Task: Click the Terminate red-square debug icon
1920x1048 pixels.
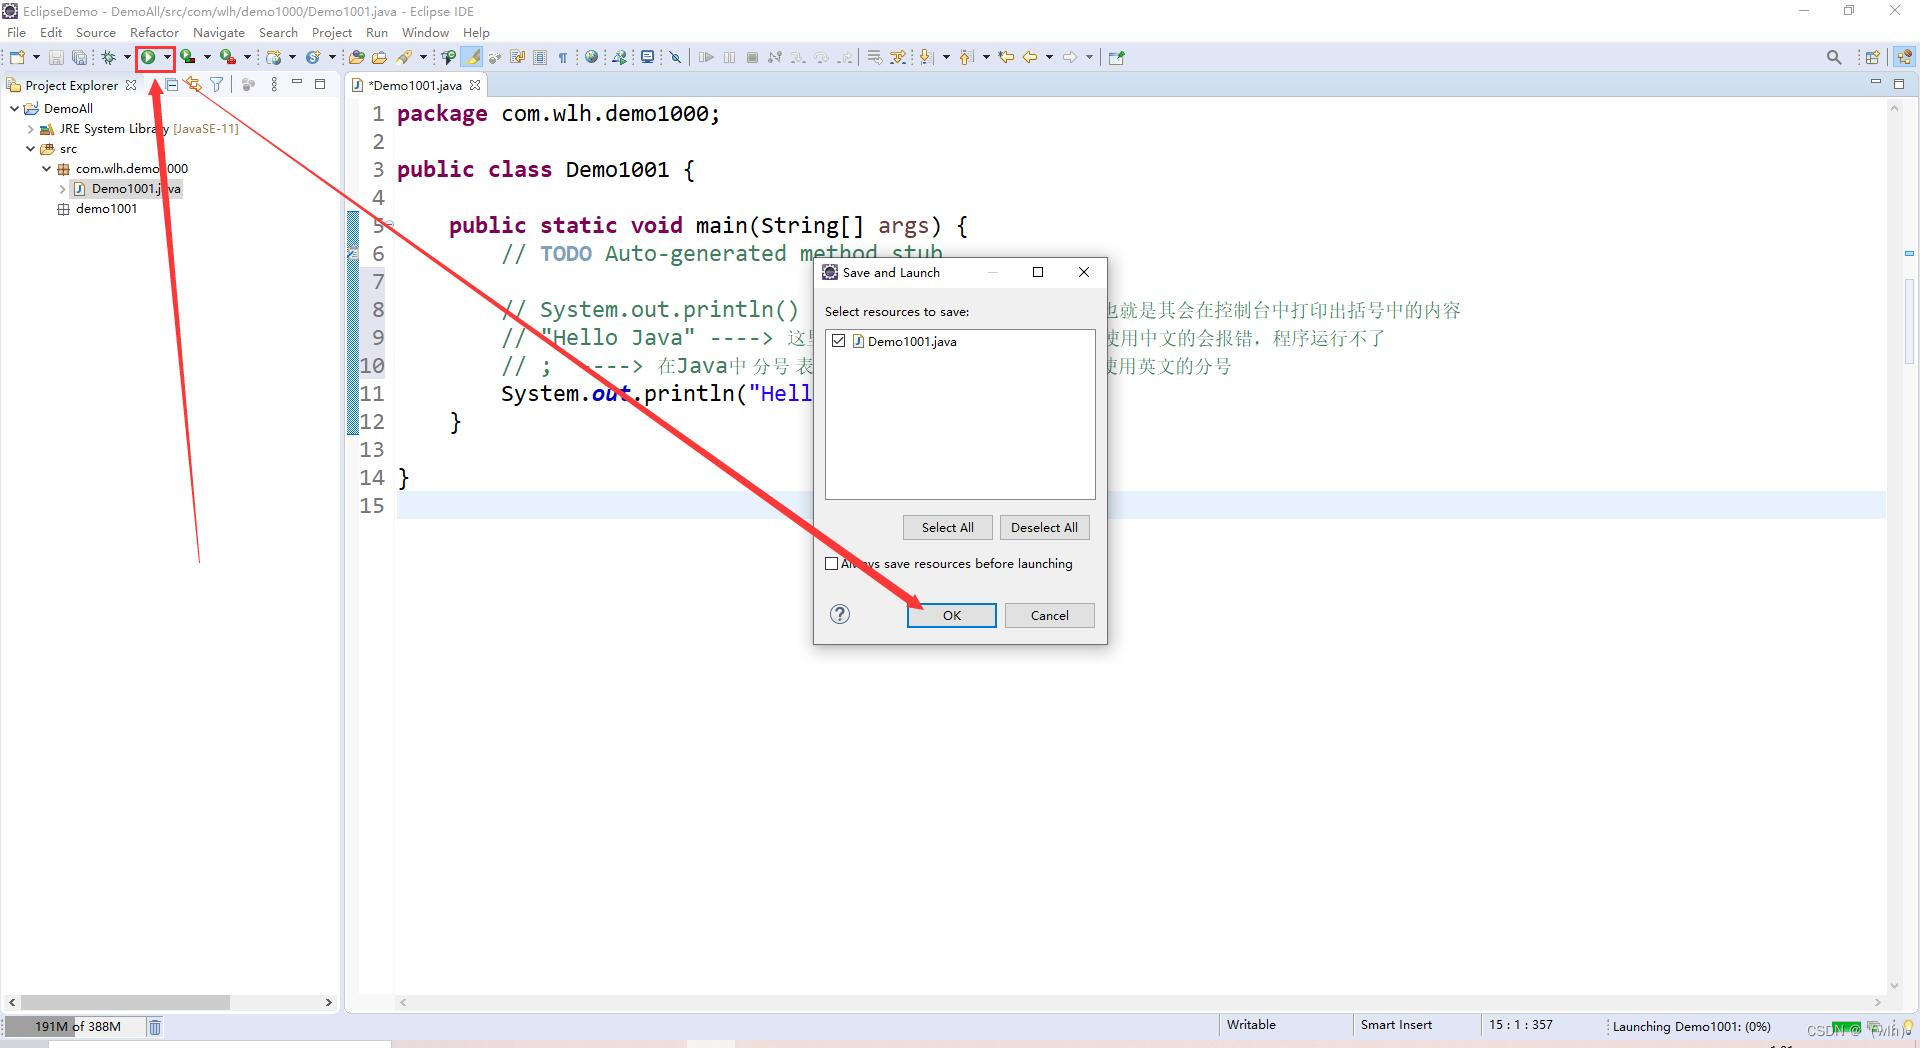Action: [752, 57]
